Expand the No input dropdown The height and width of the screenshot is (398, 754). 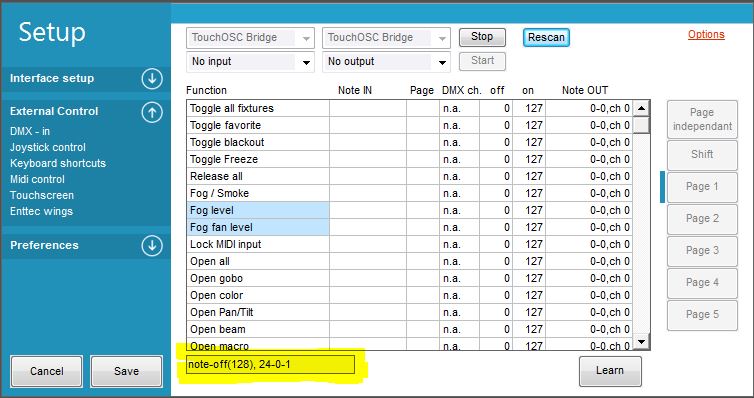[250, 62]
